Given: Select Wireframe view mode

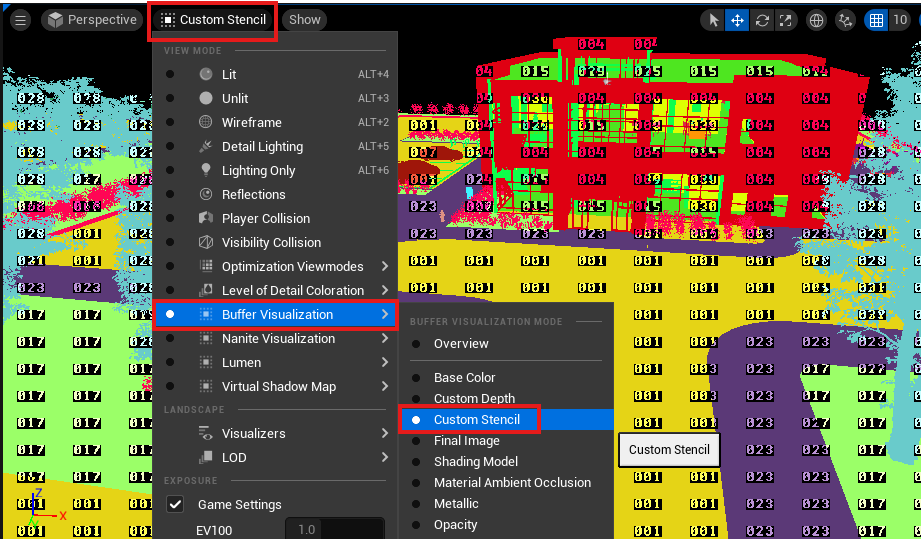Looking at the screenshot, I should pyautogui.click(x=251, y=123).
